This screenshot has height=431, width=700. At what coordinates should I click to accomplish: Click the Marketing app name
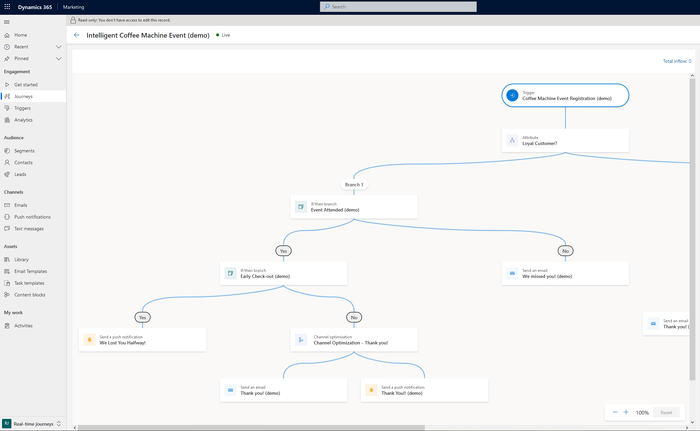pyautogui.click(x=73, y=7)
